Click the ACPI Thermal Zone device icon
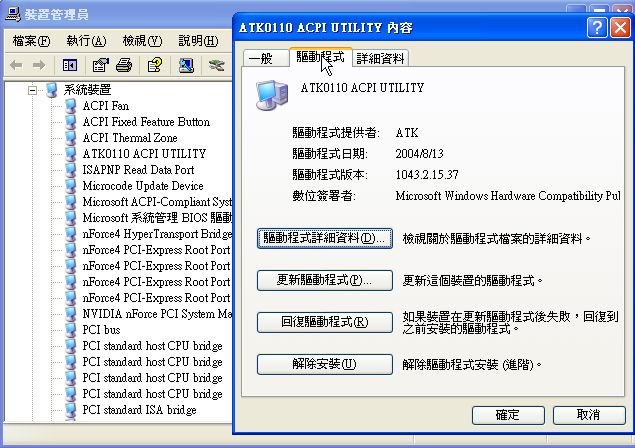Viewport: 635px width, 448px height. (x=71, y=138)
